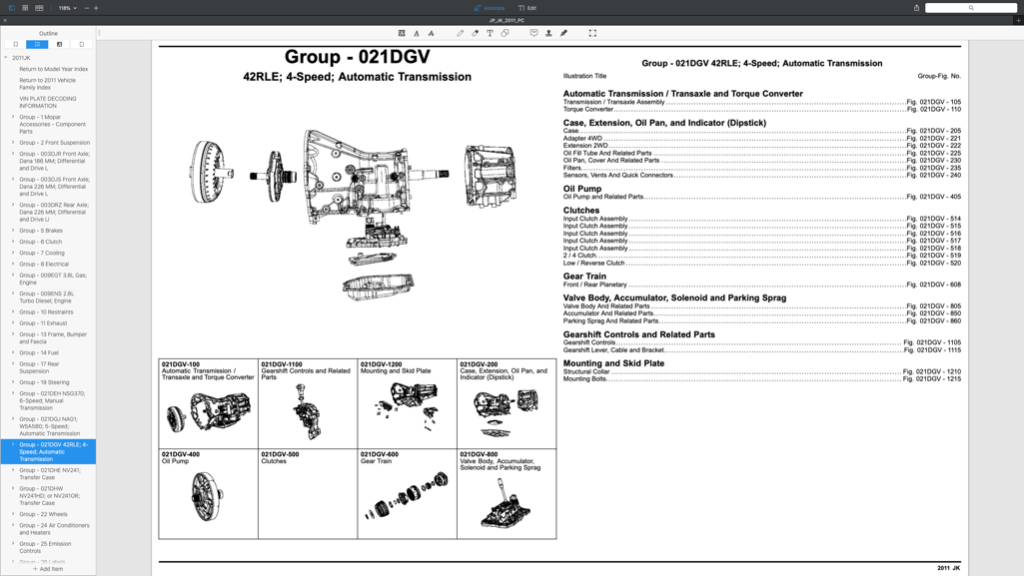Viewport: 1024px width, 576px height.
Task: Open 021DGV-800 Valve Body thumbnail
Action: click(x=506, y=494)
